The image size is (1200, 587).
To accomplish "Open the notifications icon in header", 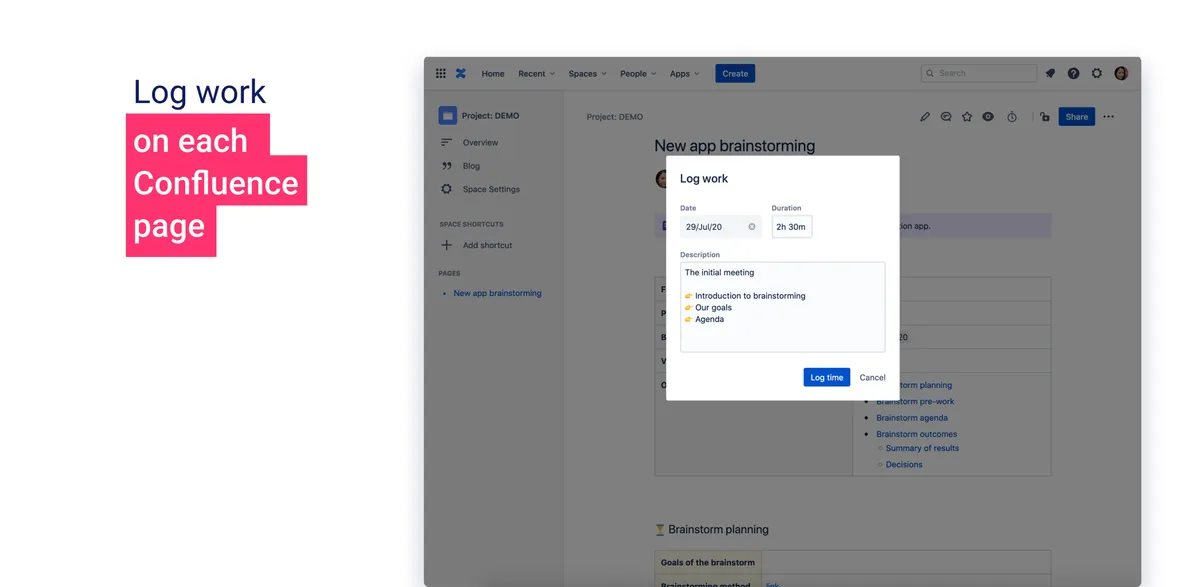I will (x=1050, y=73).
